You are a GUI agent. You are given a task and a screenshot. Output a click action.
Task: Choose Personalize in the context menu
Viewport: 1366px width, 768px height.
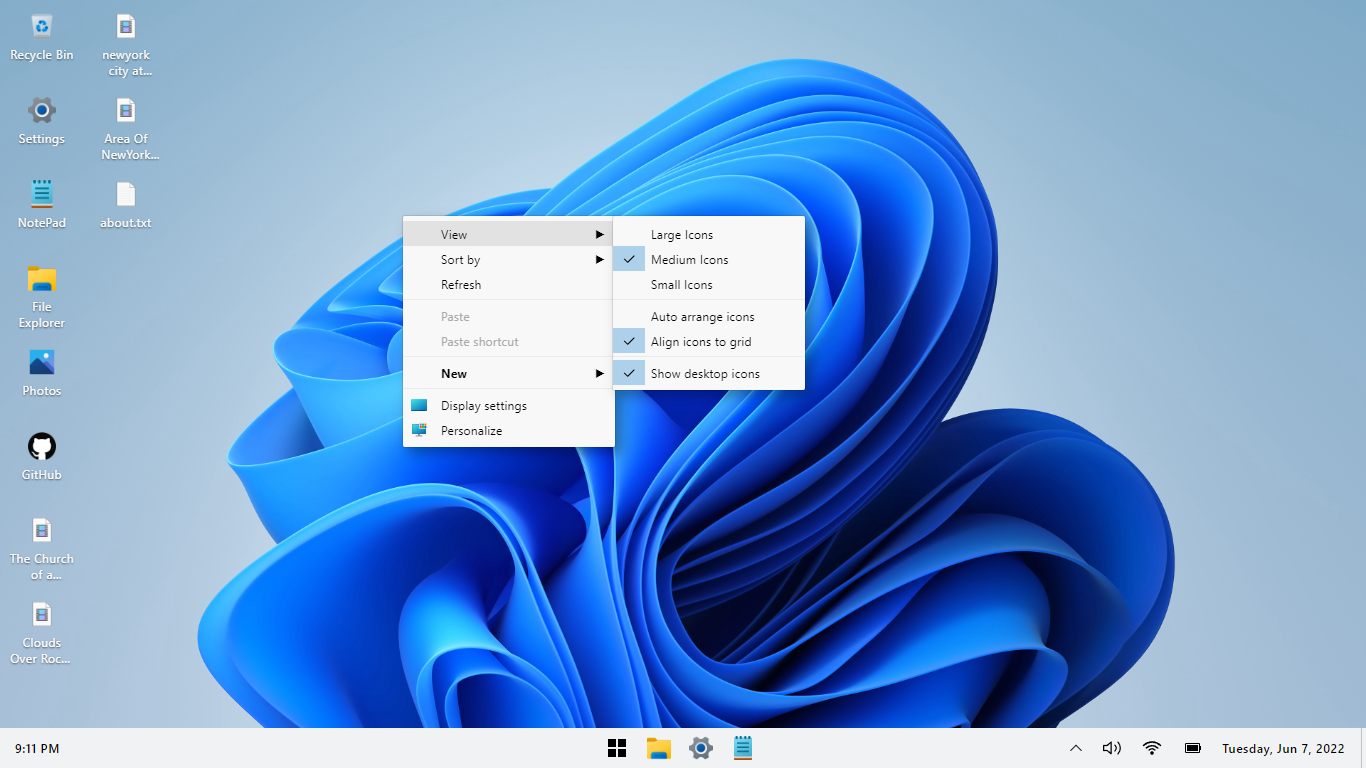point(471,431)
